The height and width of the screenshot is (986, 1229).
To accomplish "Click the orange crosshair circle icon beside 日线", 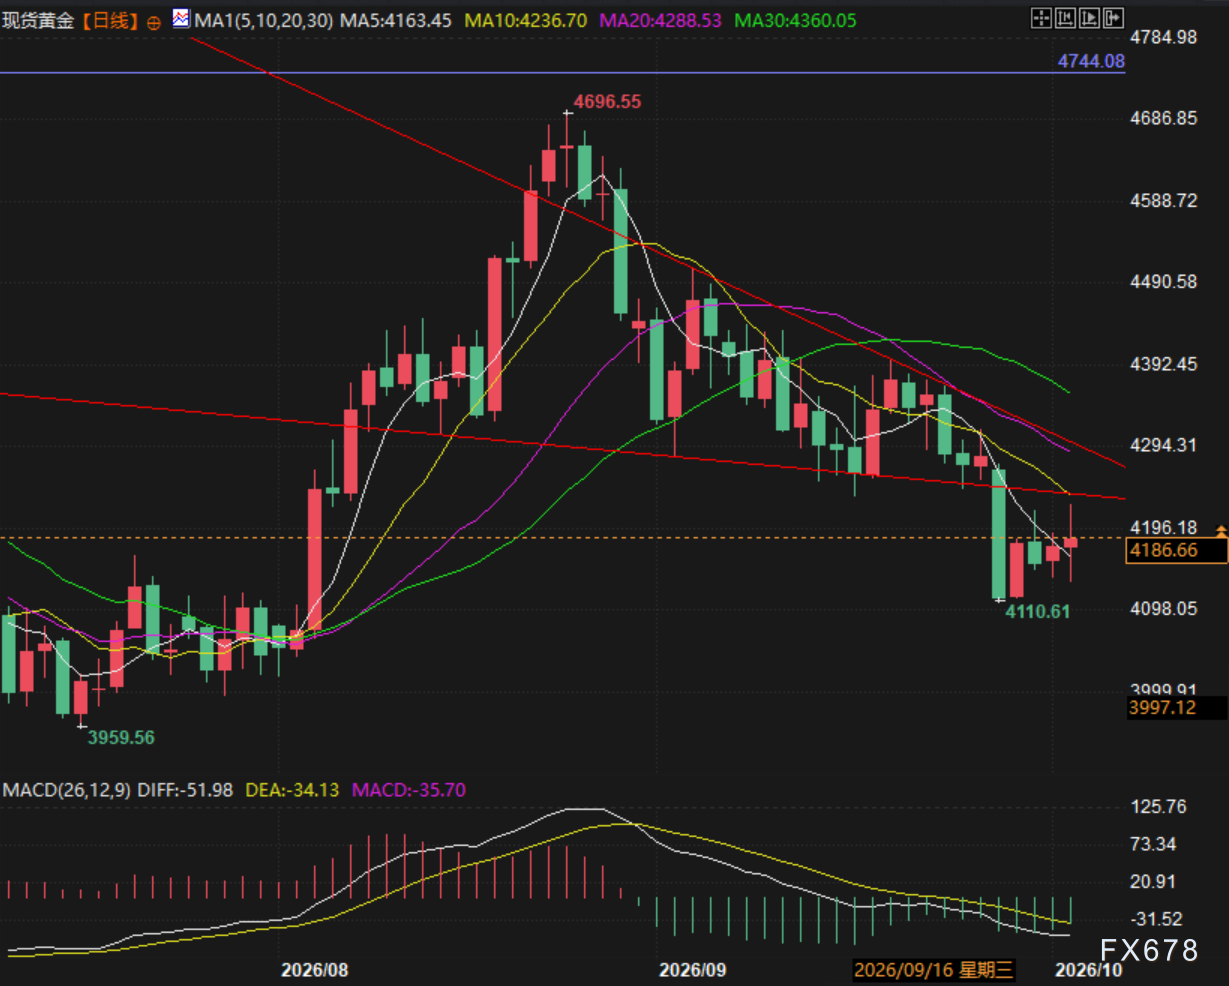I will coord(153,21).
